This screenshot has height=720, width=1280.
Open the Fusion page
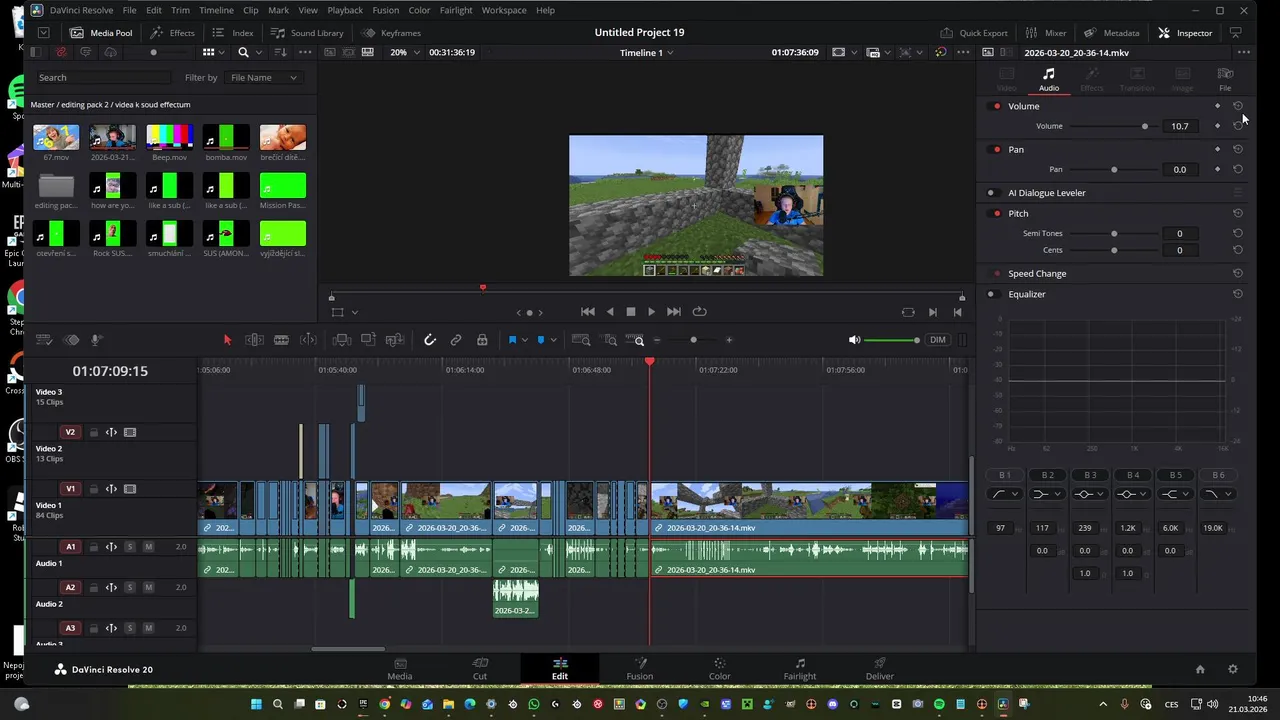[640, 668]
